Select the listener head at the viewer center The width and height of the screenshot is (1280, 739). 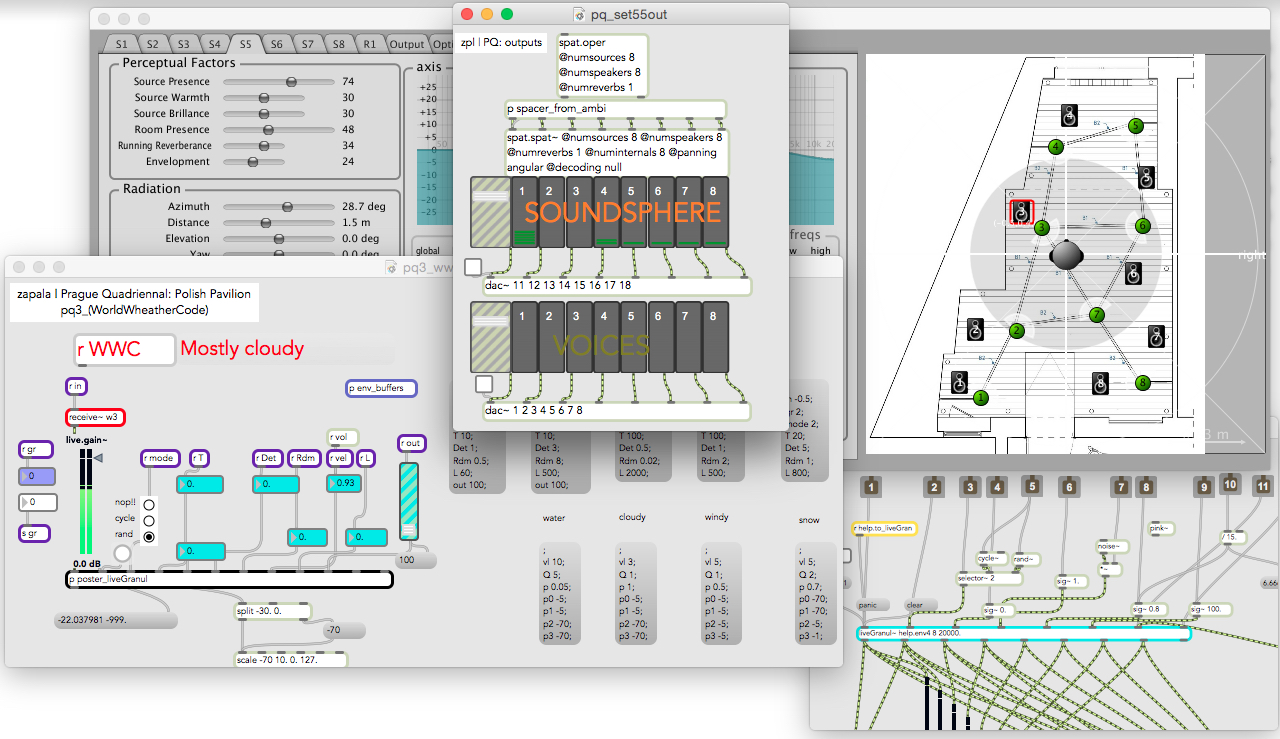tap(1067, 255)
